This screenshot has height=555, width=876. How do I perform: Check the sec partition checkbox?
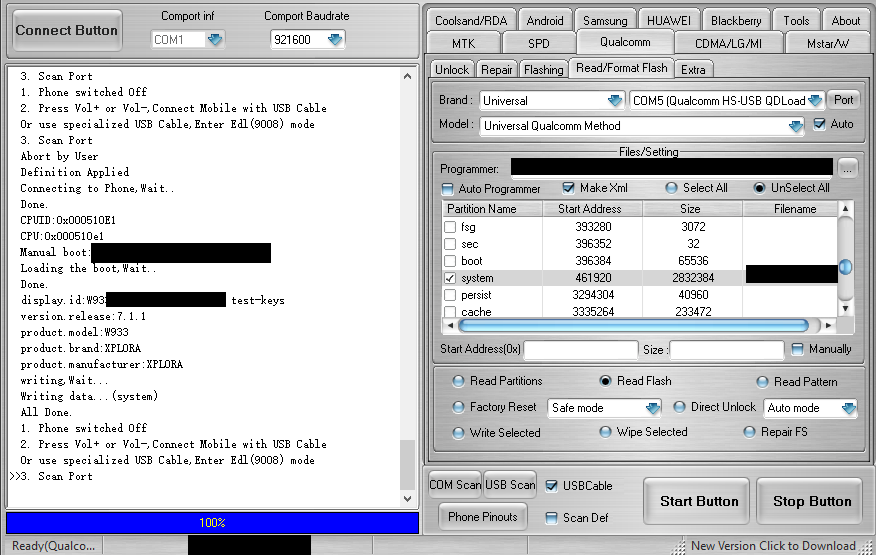click(450, 244)
